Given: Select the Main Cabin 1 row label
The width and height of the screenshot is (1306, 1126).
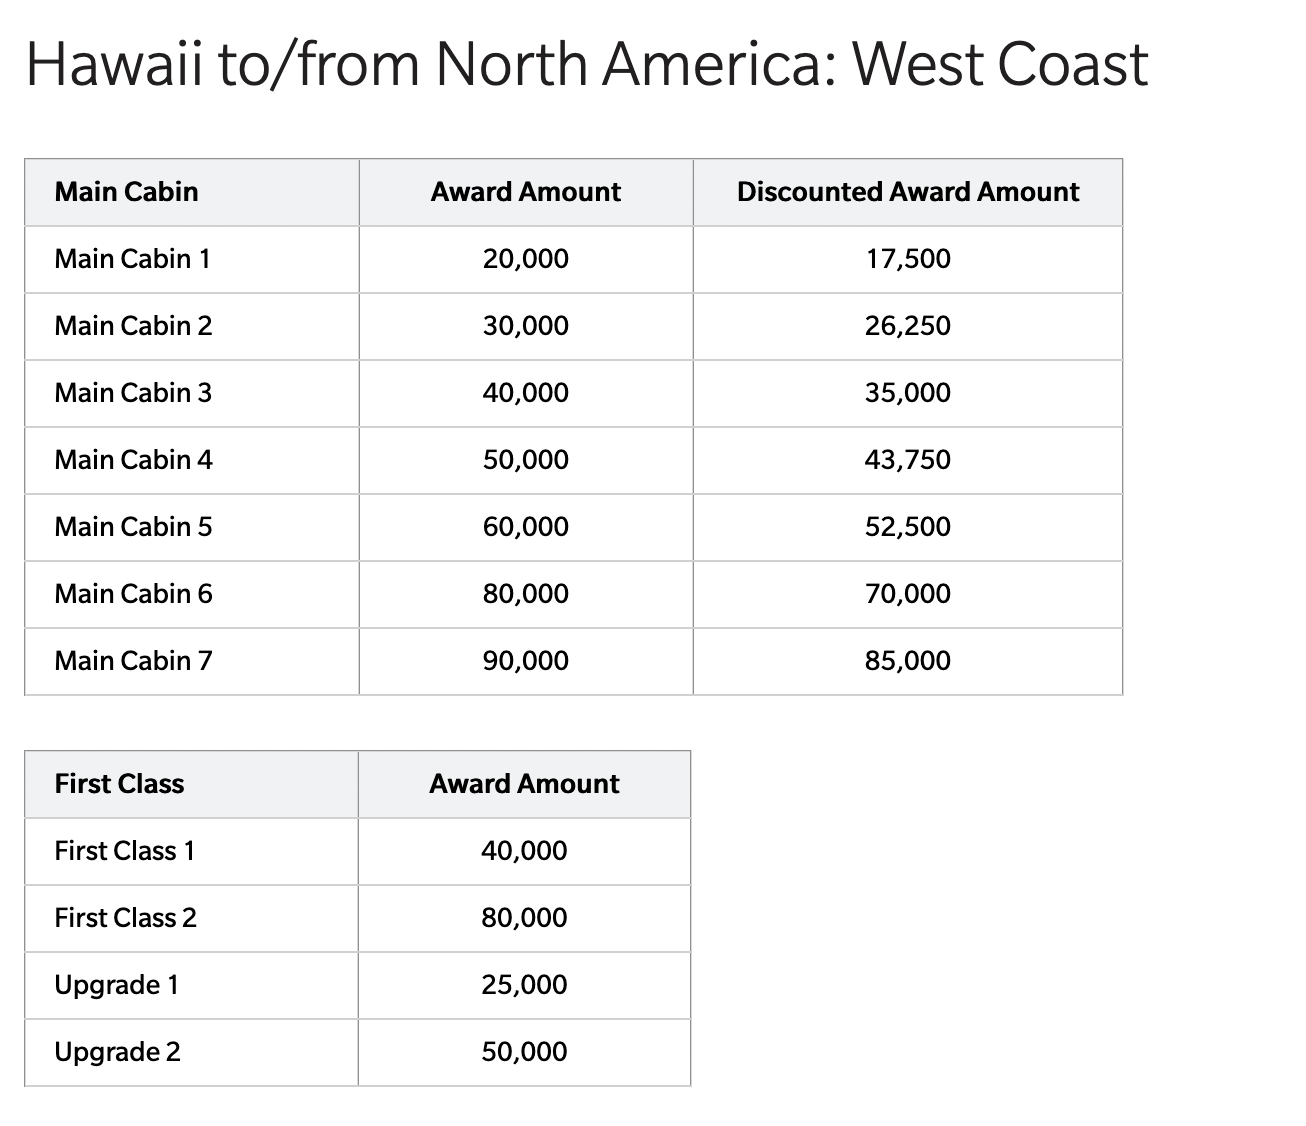Looking at the screenshot, I should (132, 259).
